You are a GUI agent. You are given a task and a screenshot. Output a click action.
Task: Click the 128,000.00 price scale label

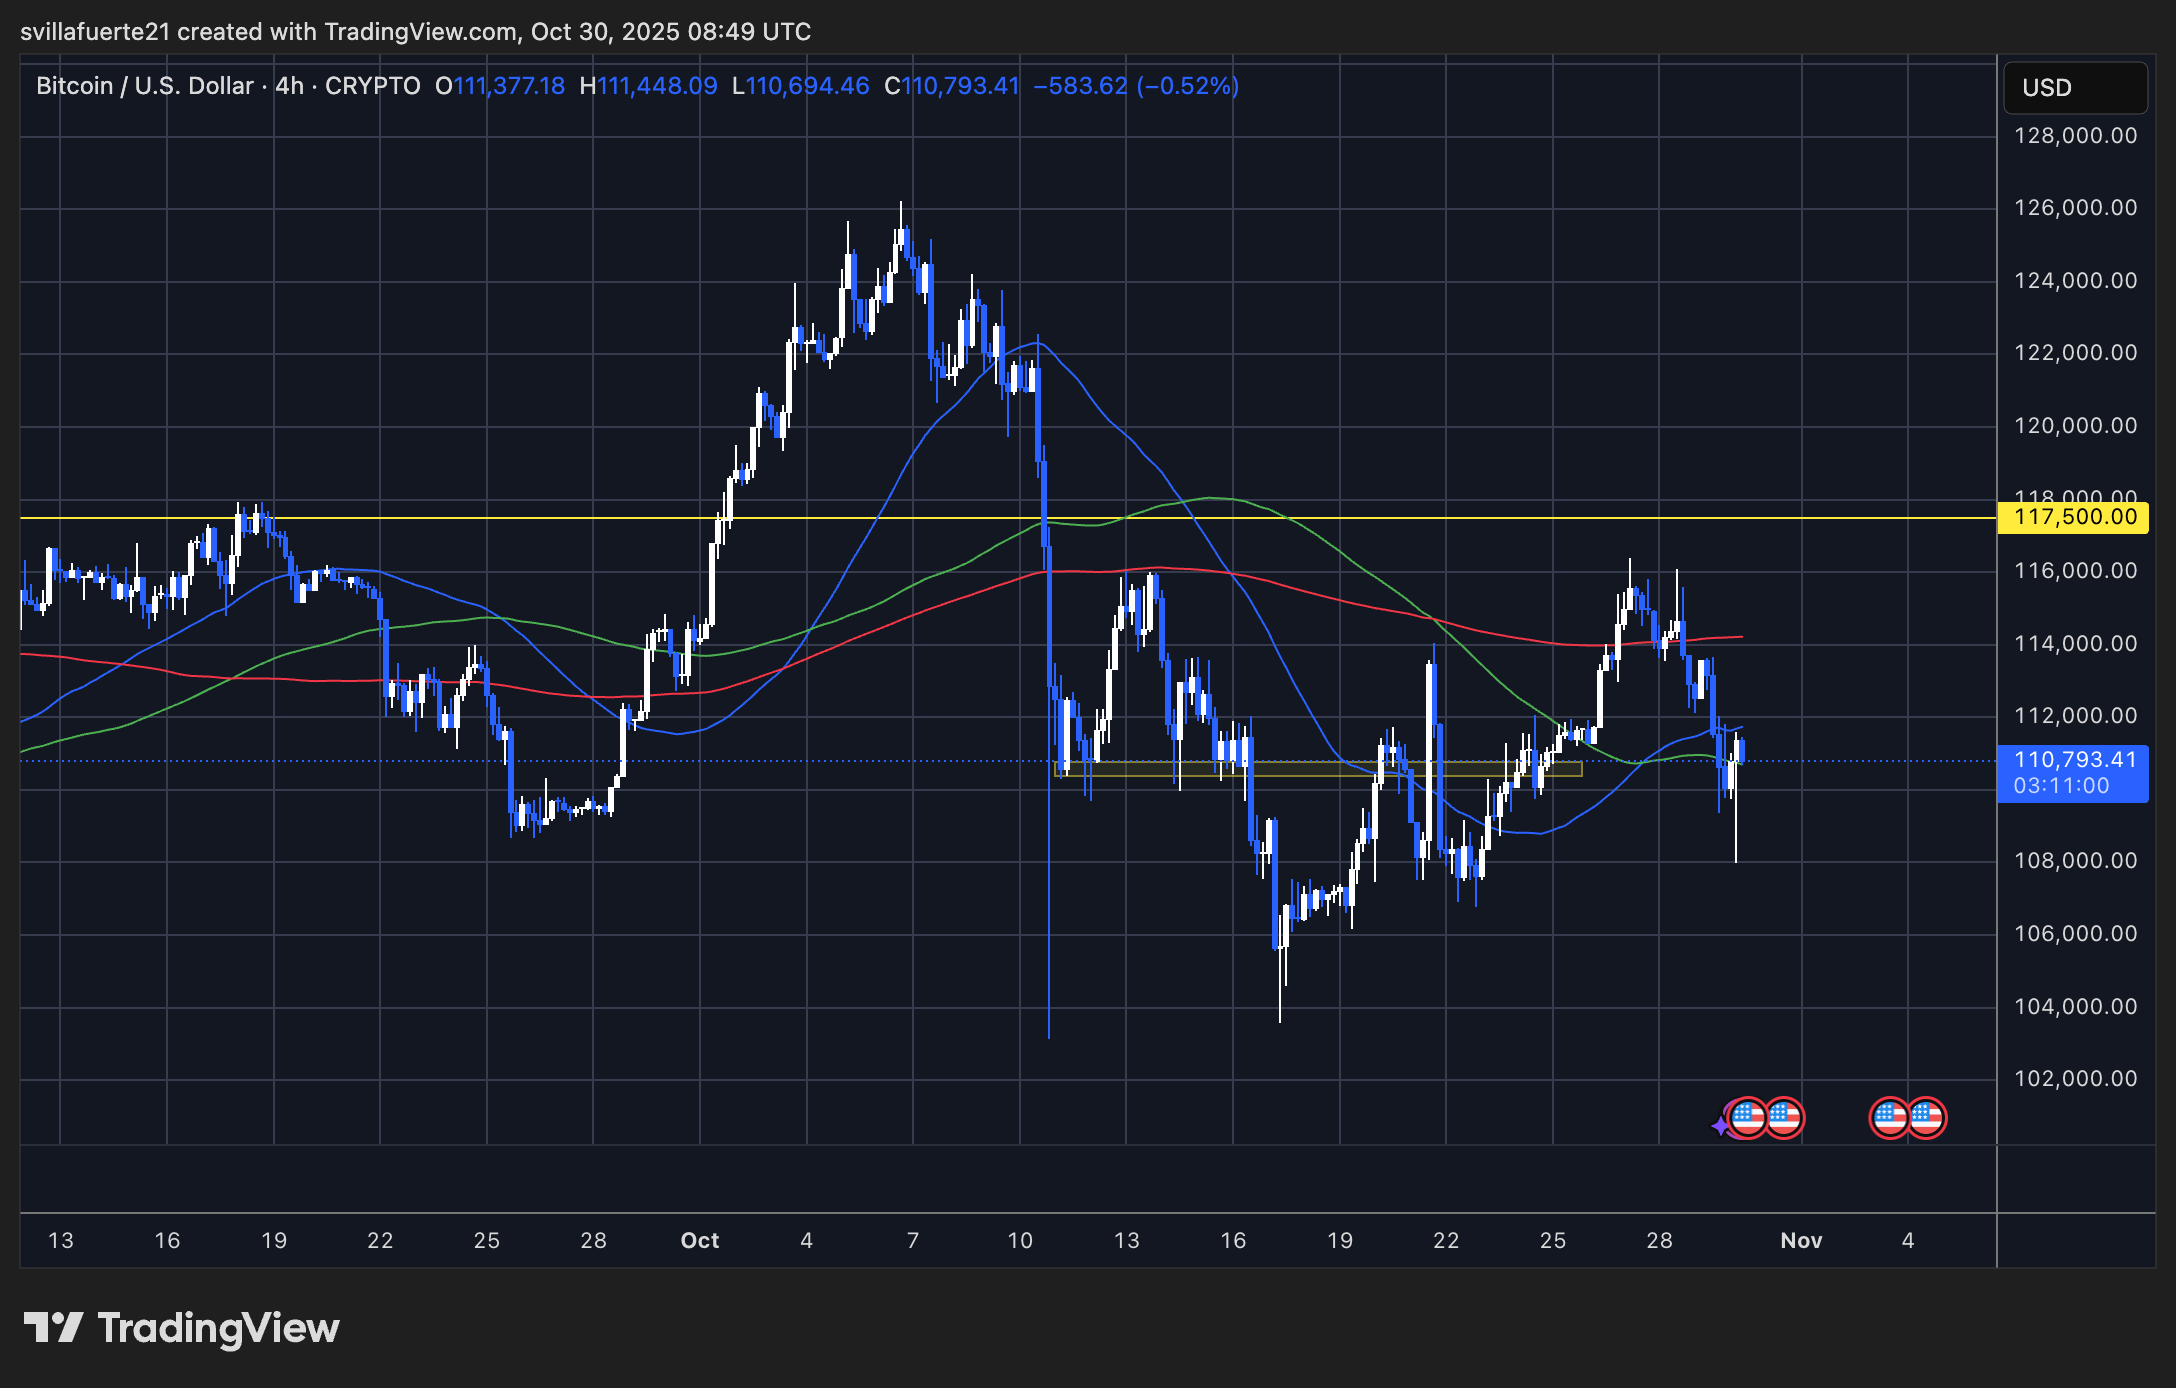coord(2075,136)
